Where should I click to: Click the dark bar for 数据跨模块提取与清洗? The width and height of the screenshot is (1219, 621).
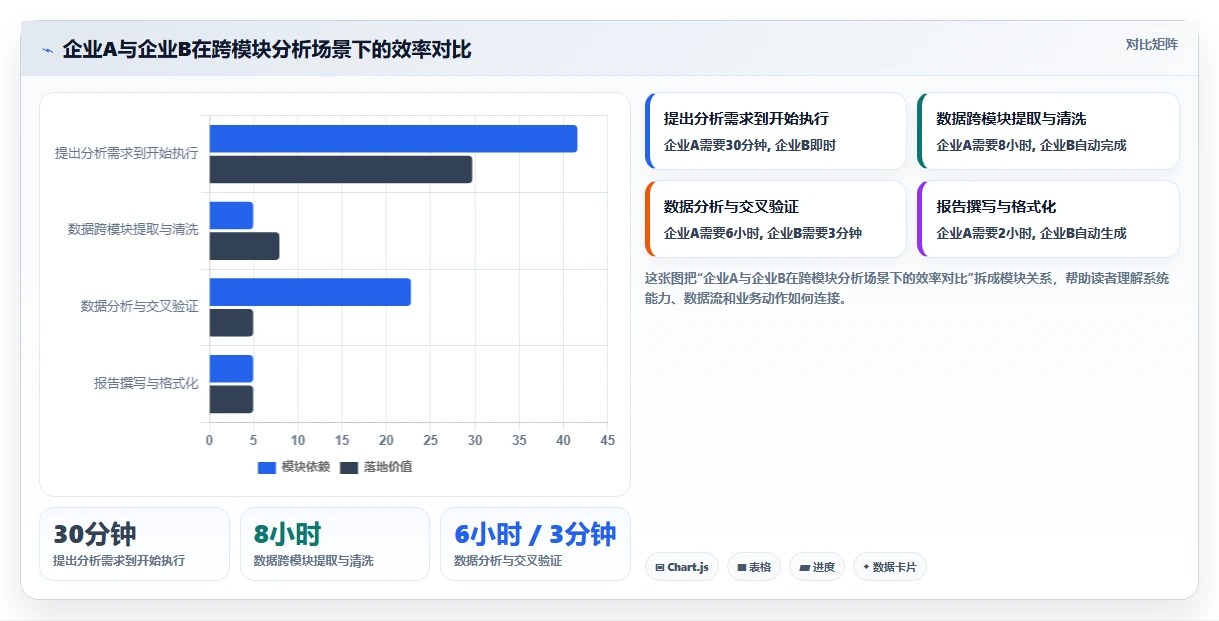click(x=244, y=246)
